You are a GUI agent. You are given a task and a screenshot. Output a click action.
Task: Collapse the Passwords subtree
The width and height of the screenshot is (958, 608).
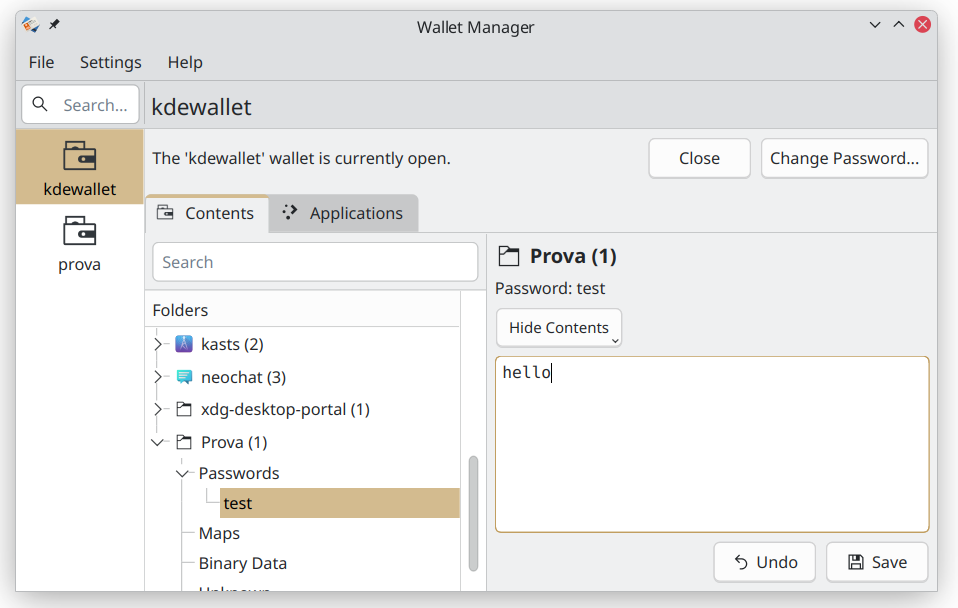182,474
